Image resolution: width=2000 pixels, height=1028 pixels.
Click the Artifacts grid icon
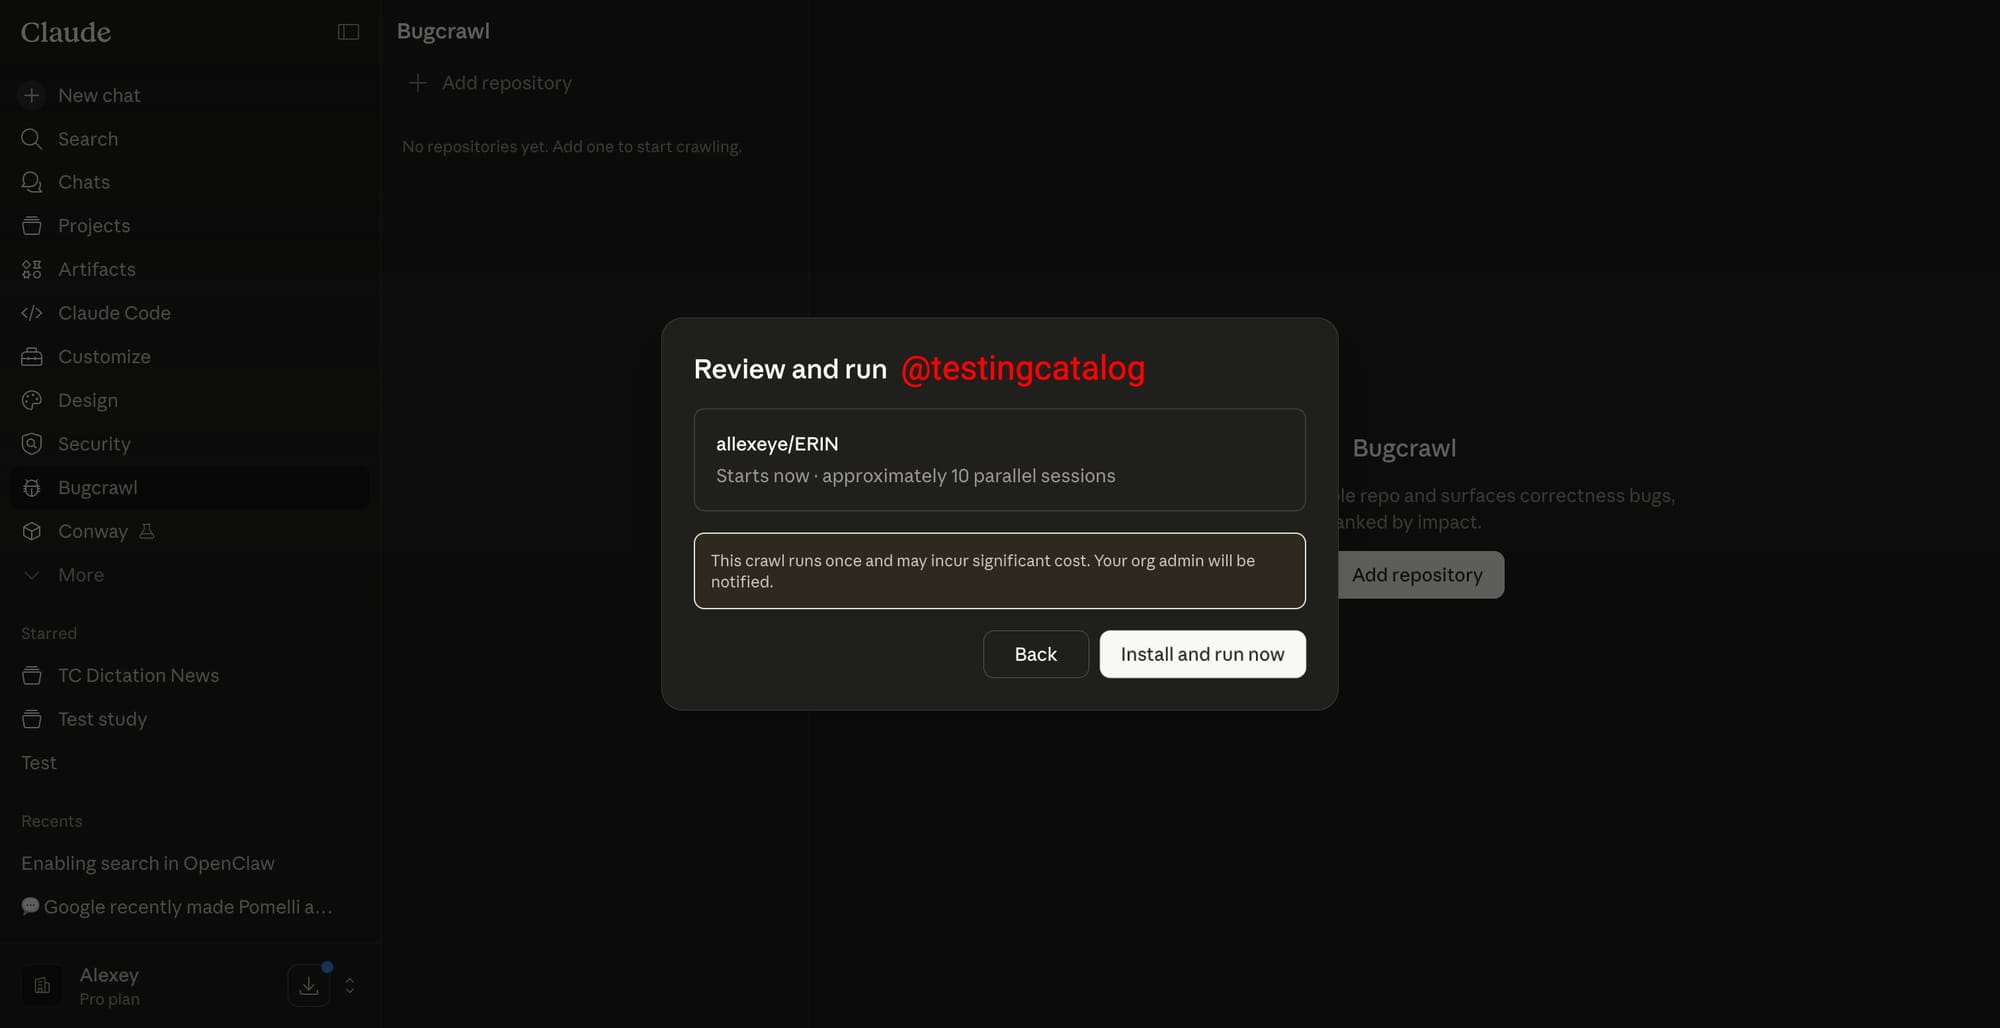(32, 269)
